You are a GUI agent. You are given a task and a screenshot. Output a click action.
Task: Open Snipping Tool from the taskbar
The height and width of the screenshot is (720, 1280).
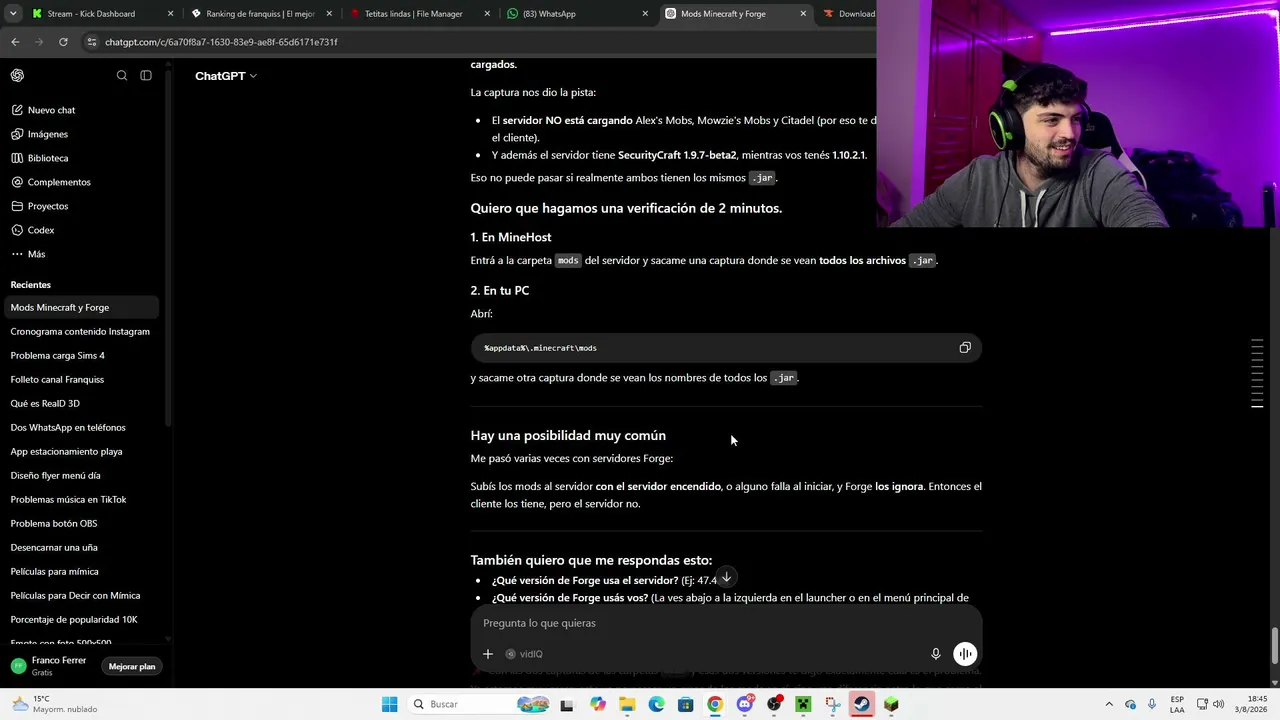coord(832,704)
